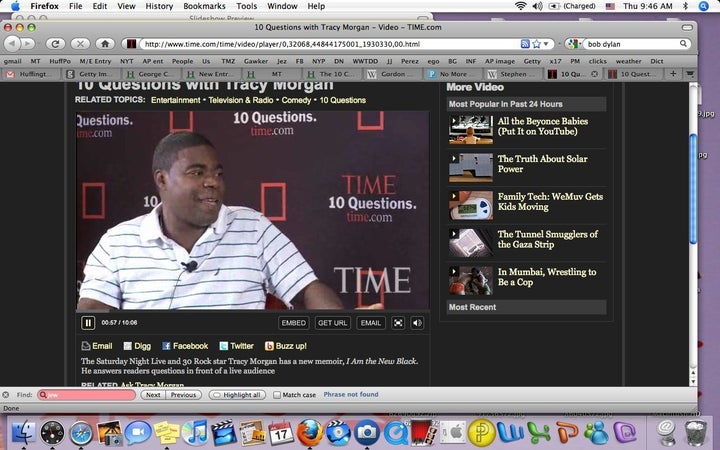This screenshot has height=450, width=720.
Task: Go to the browser home page
Action: pyautogui.click(x=105, y=44)
